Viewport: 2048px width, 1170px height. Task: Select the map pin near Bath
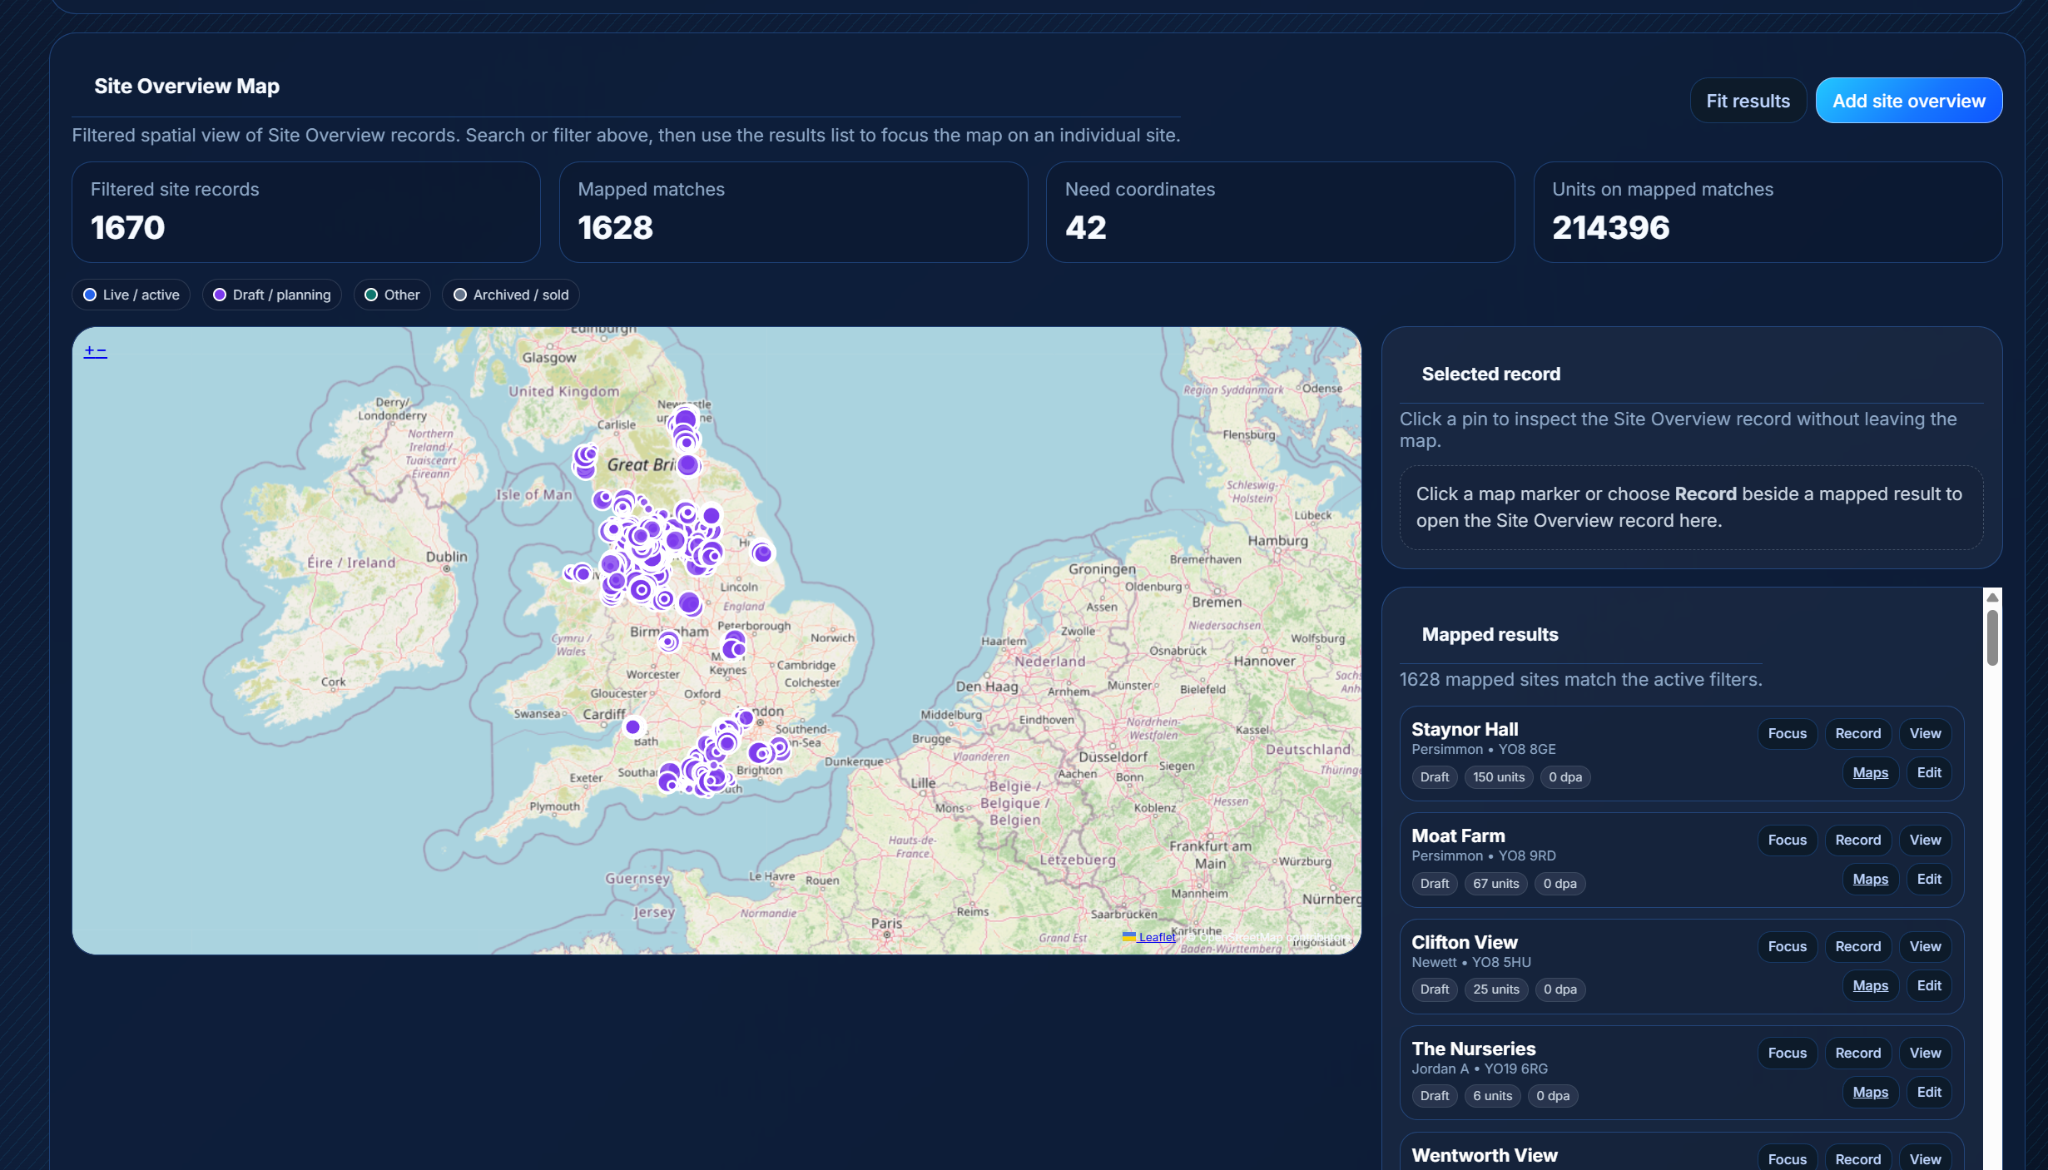(633, 727)
